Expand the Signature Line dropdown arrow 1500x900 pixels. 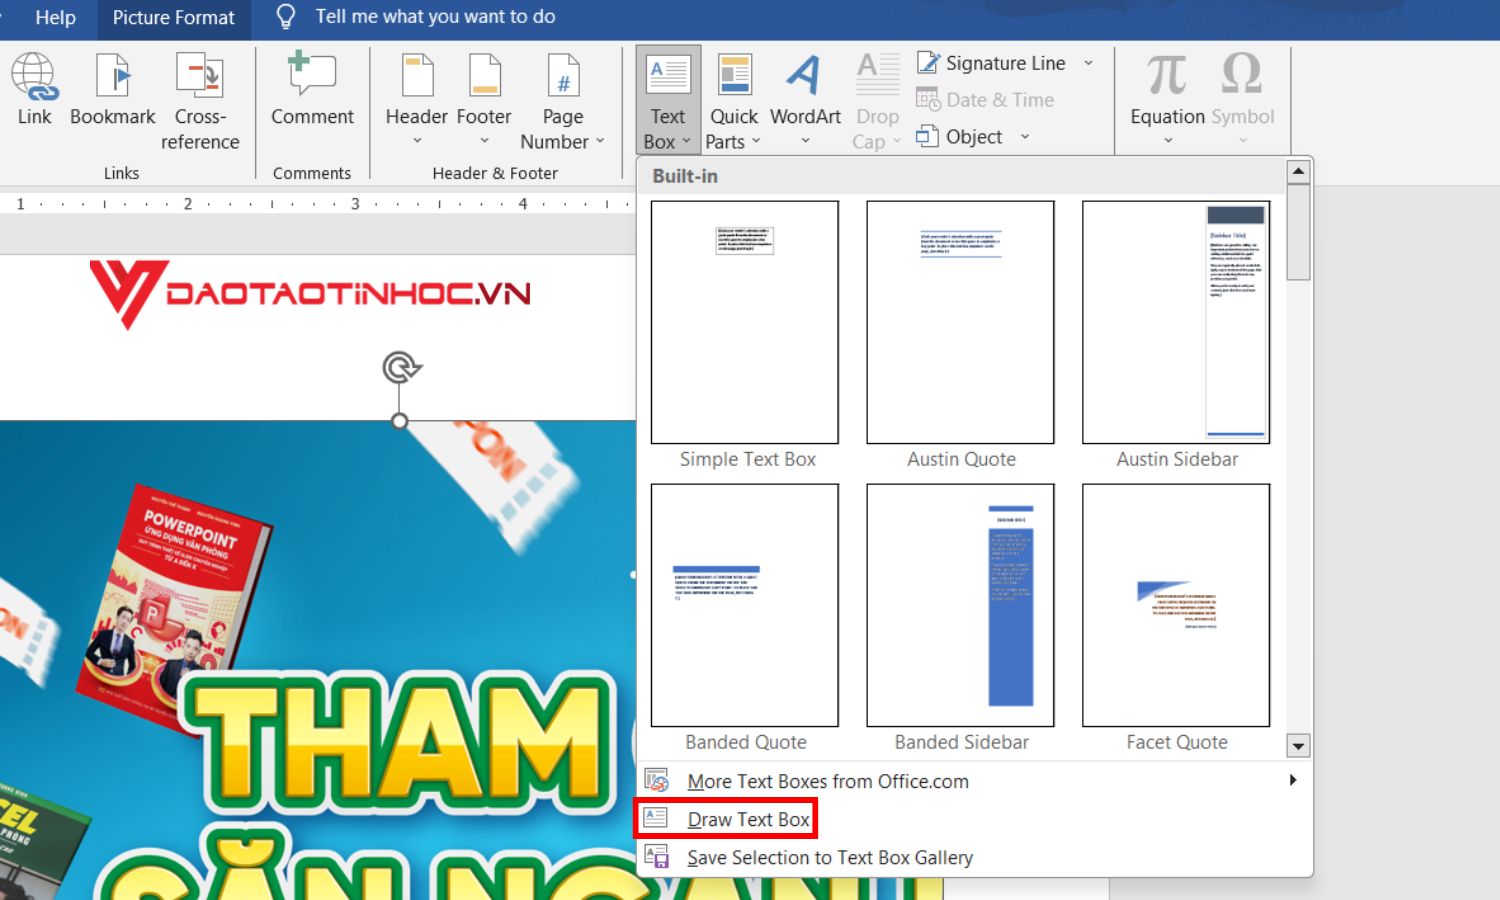click(1088, 63)
